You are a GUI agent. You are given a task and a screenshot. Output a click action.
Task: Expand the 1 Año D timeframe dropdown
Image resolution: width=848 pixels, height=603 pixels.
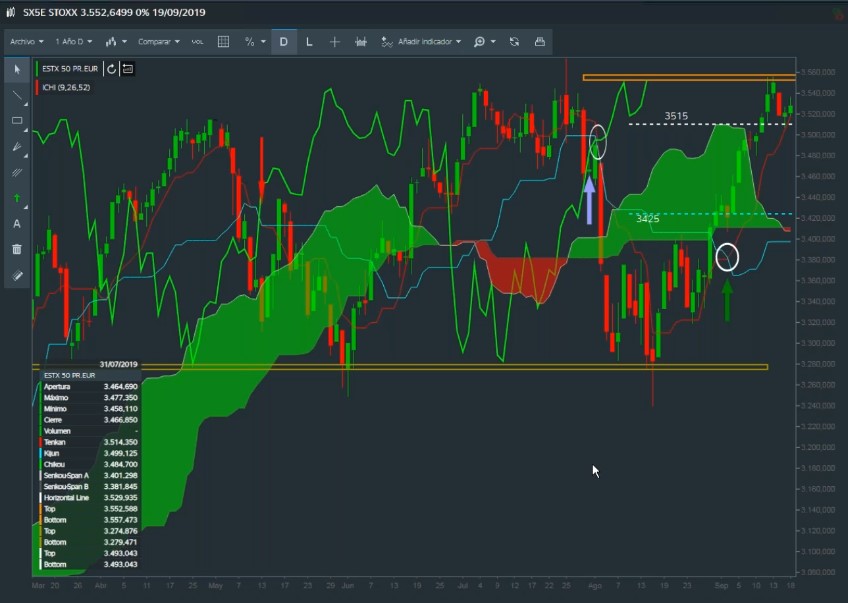point(74,42)
